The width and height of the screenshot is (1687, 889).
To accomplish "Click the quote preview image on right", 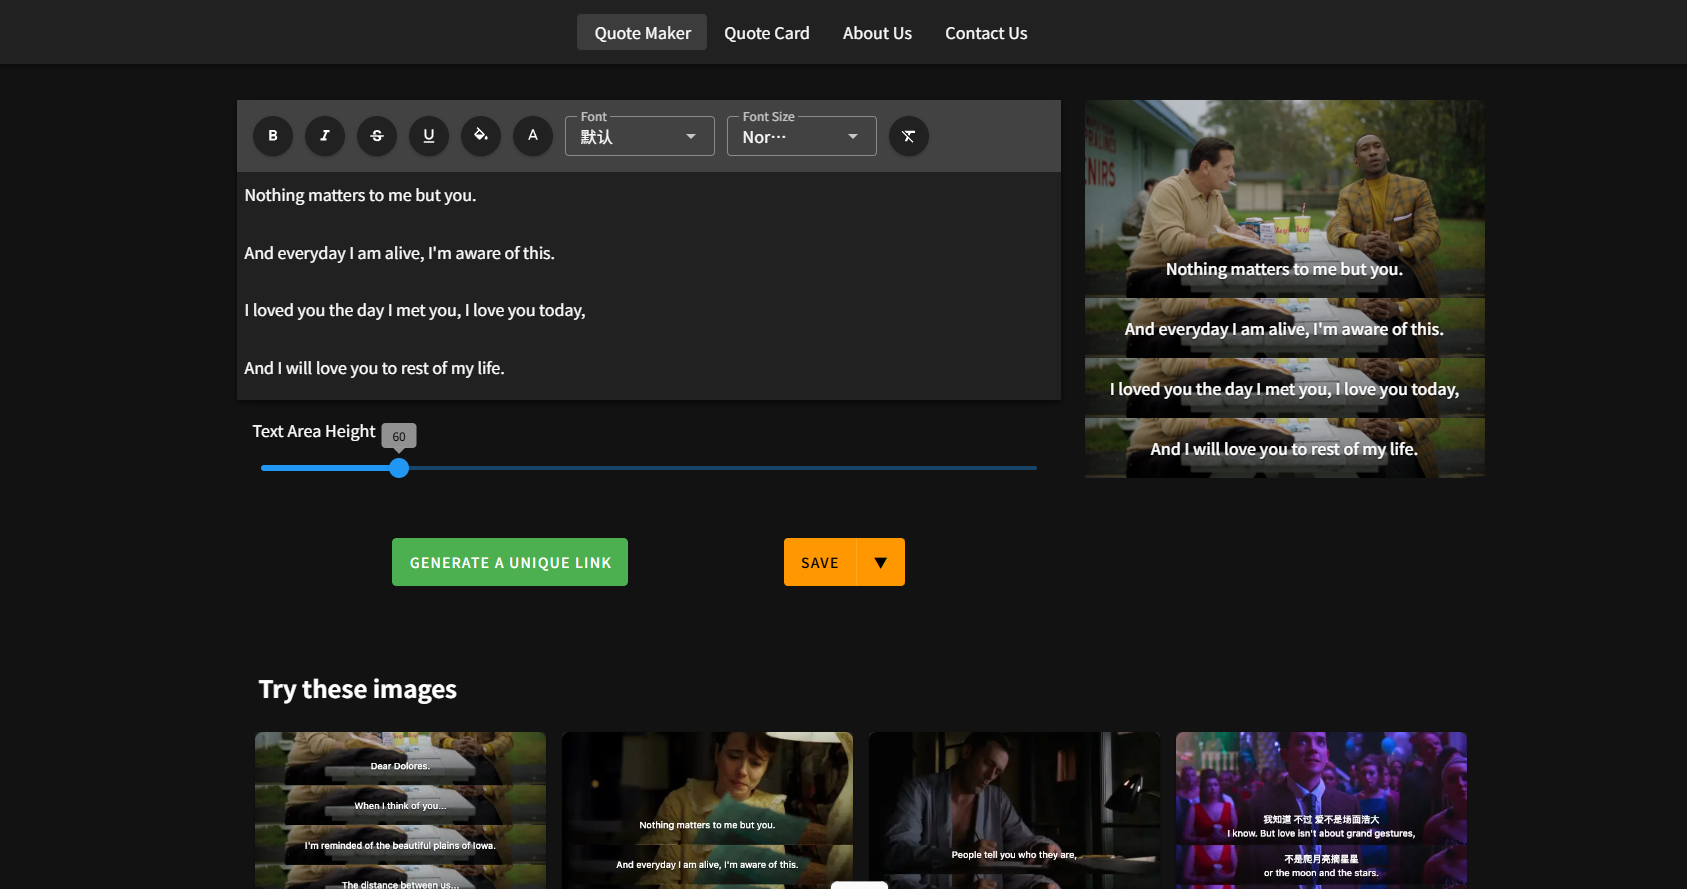I will click(1285, 289).
